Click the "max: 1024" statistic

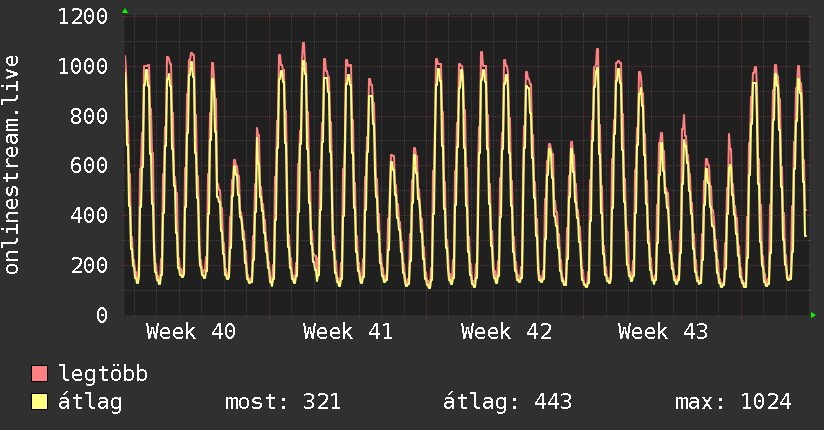[733, 402]
